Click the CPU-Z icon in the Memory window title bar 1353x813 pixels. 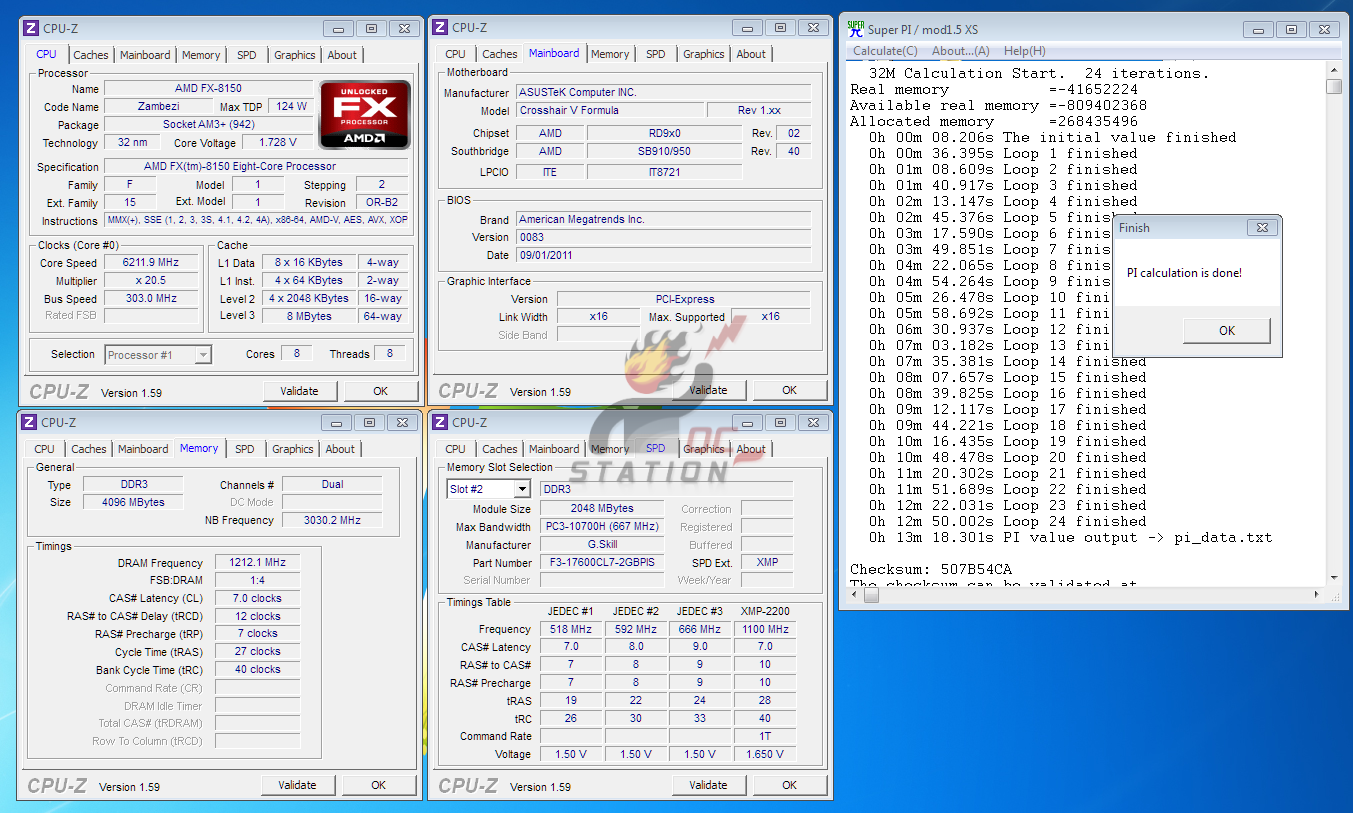click(x=29, y=422)
